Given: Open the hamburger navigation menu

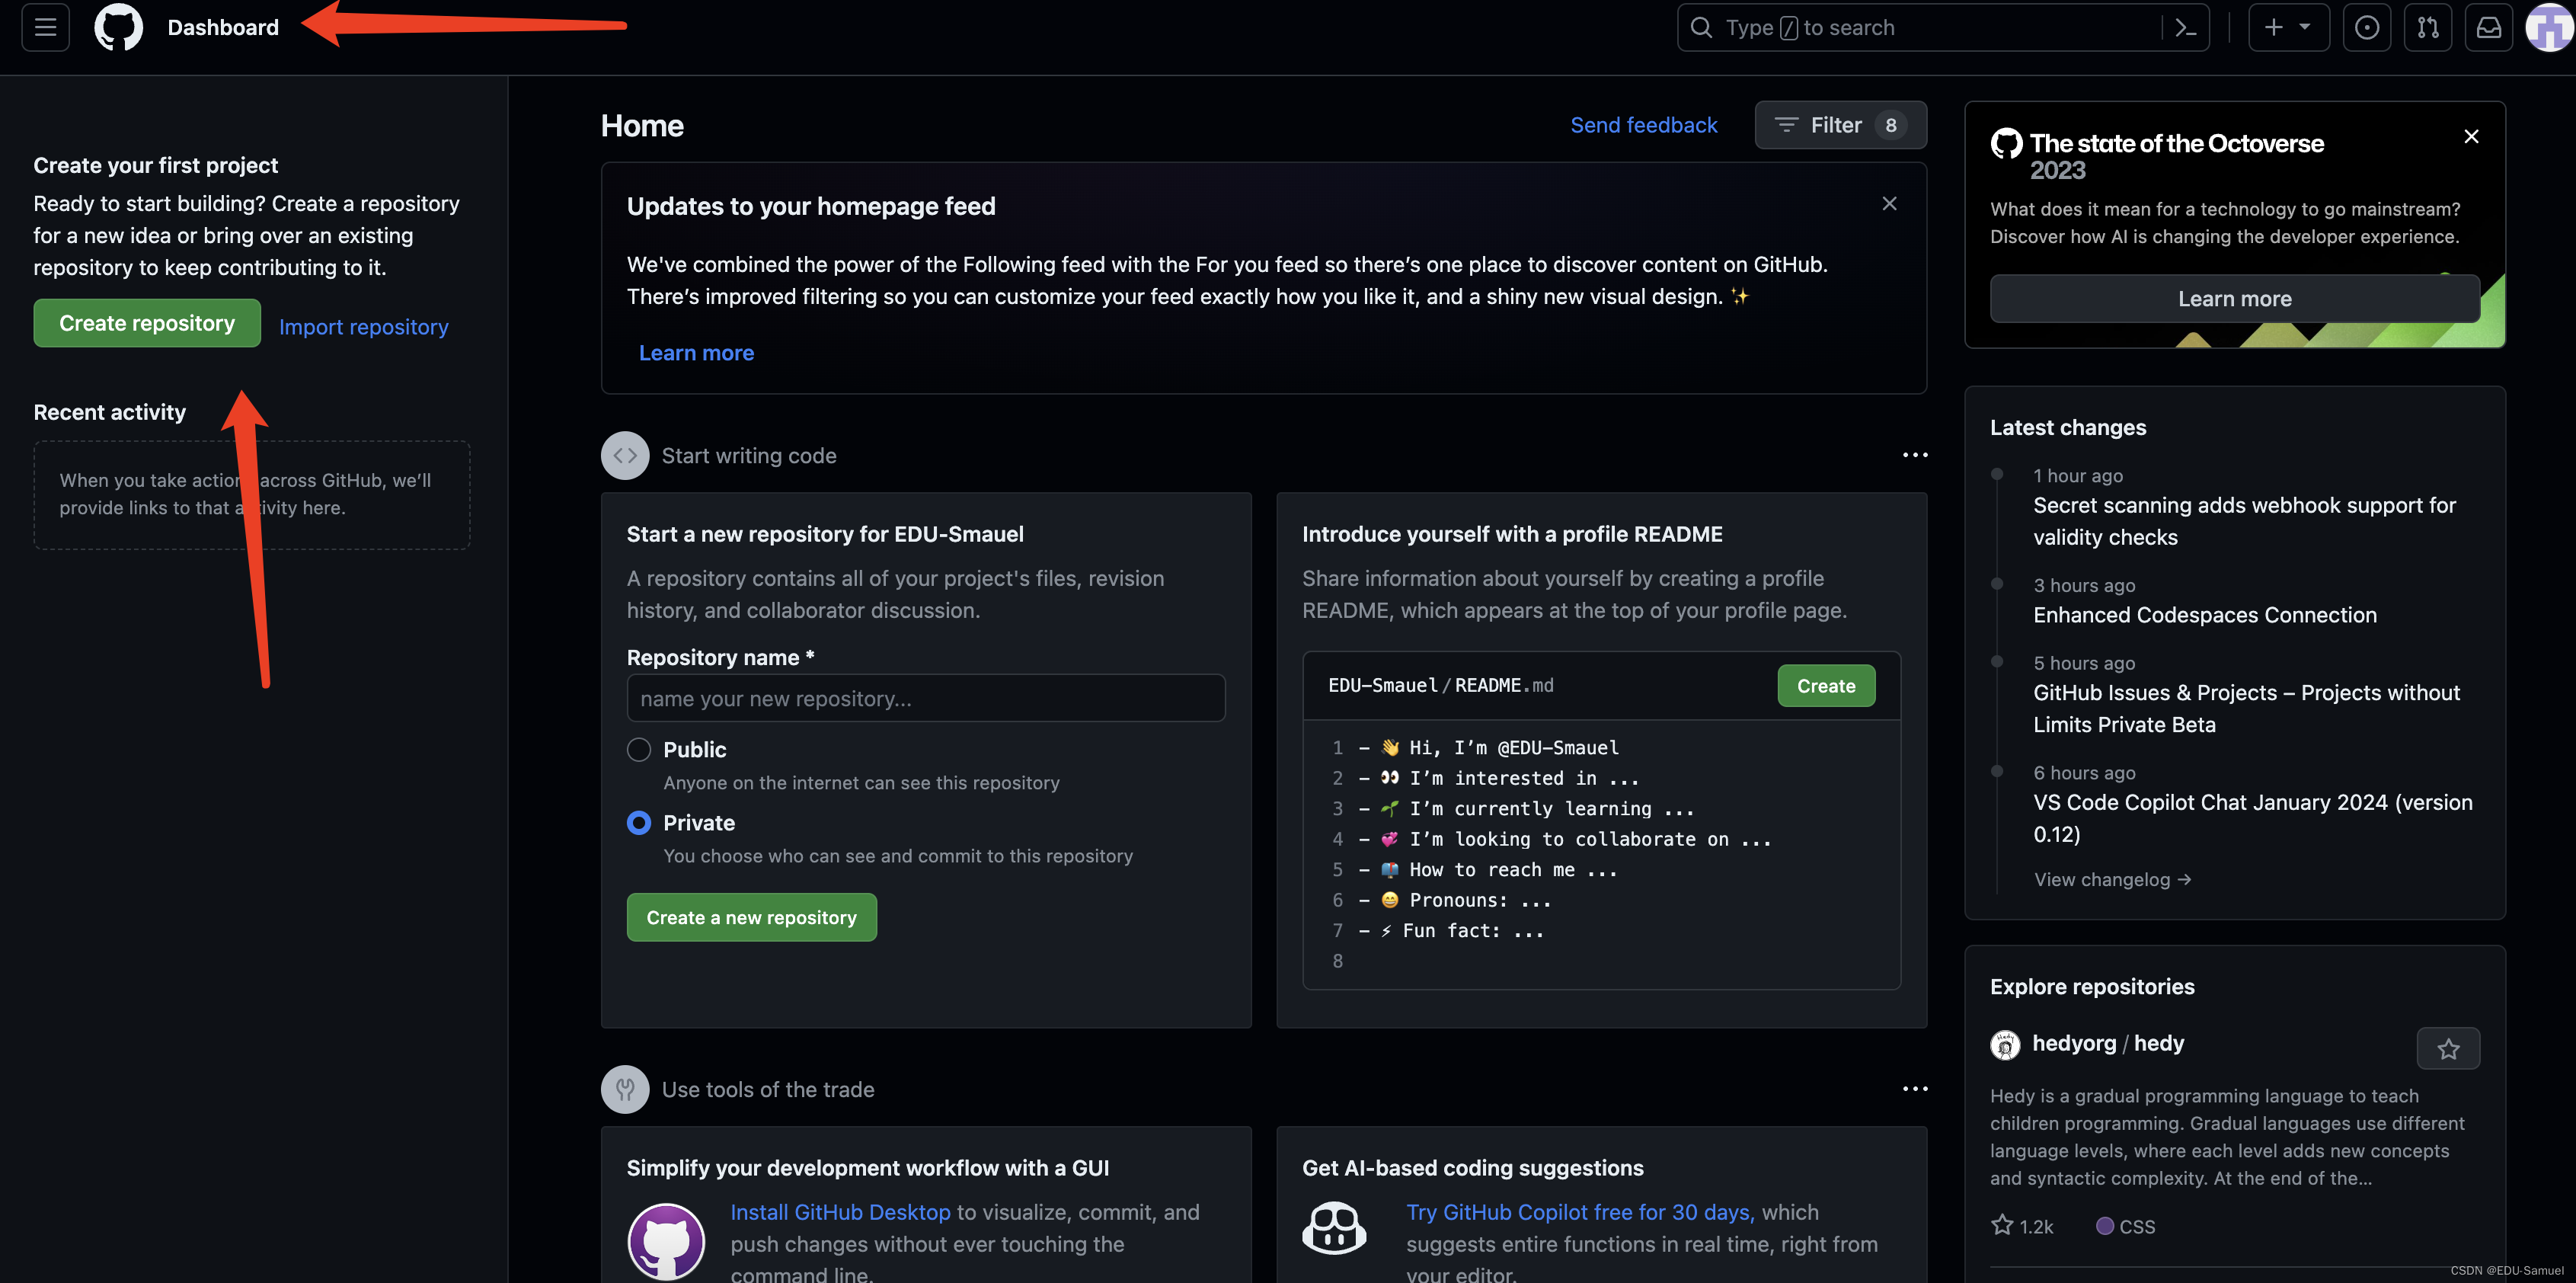Looking at the screenshot, I should (x=46, y=27).
